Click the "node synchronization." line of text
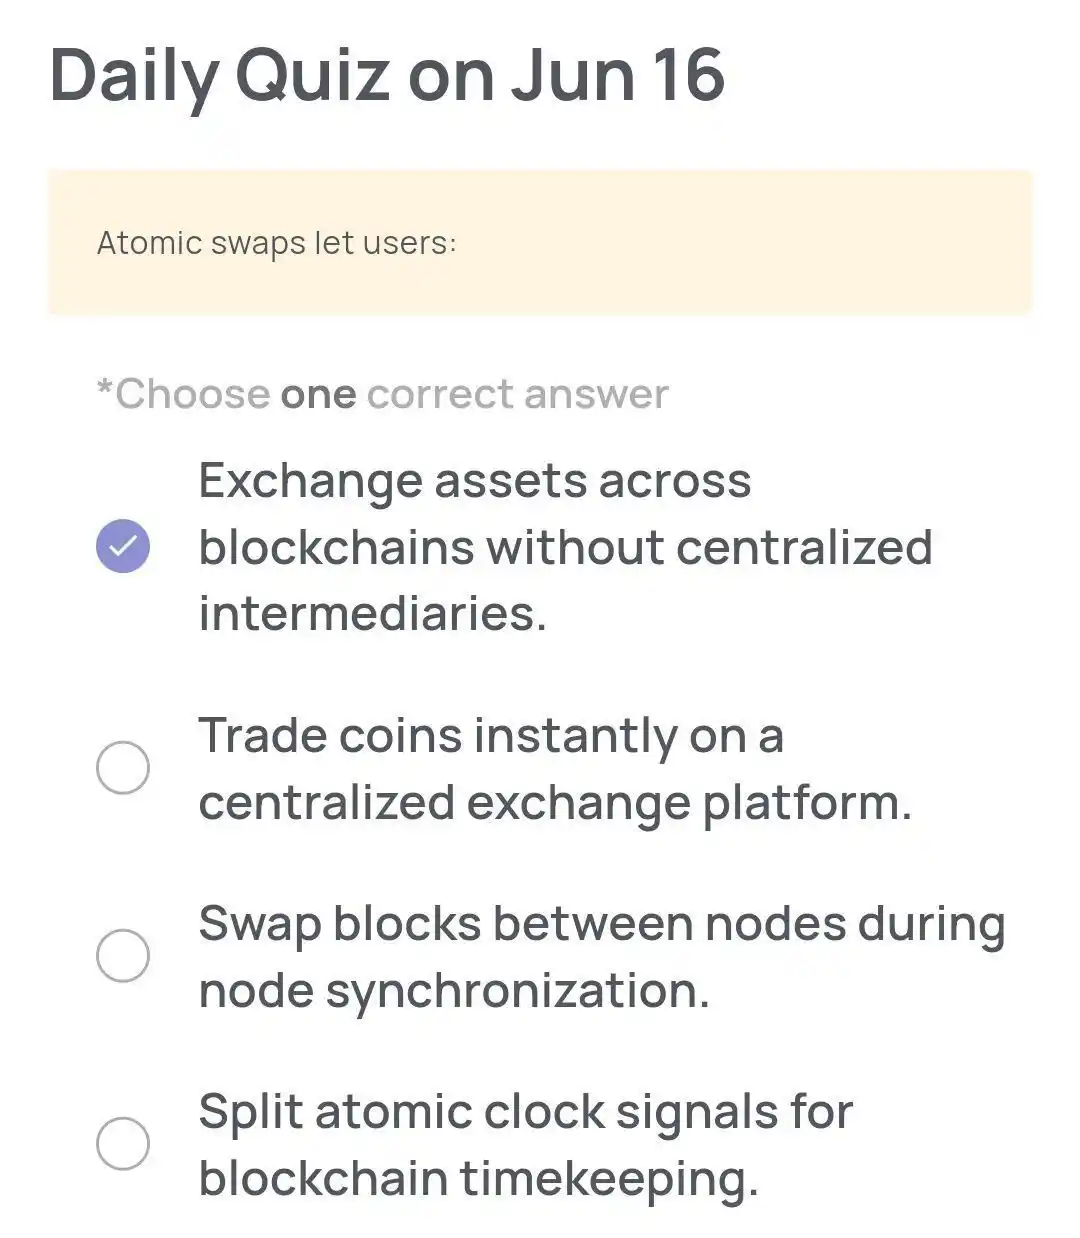The image size is (1080, 1238). coord(454,991)
